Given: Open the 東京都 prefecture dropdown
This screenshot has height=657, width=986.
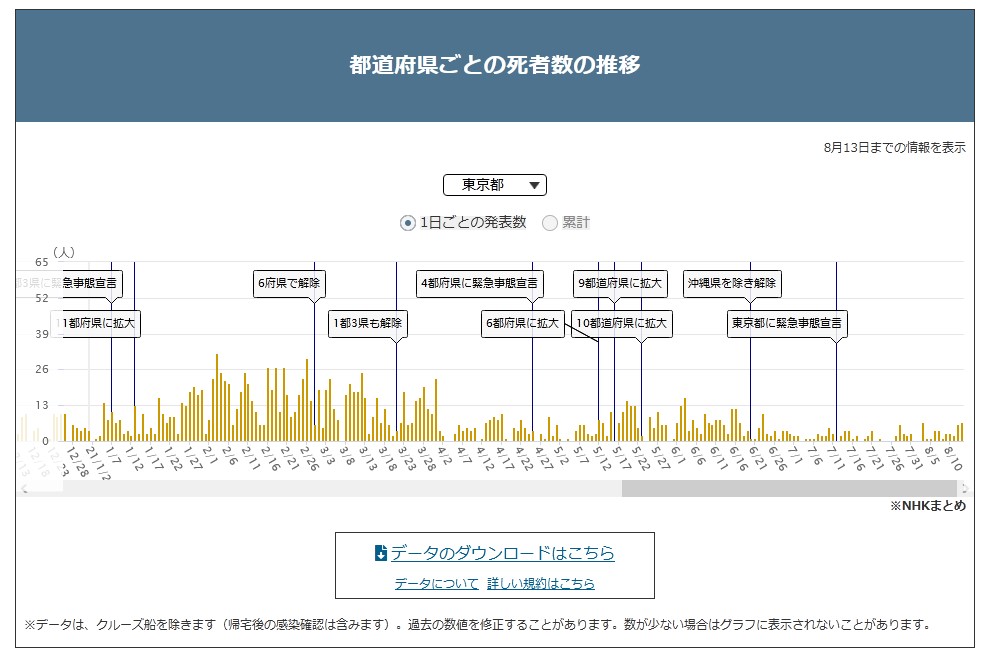Looking at the screenshot, I should [494, 185].
